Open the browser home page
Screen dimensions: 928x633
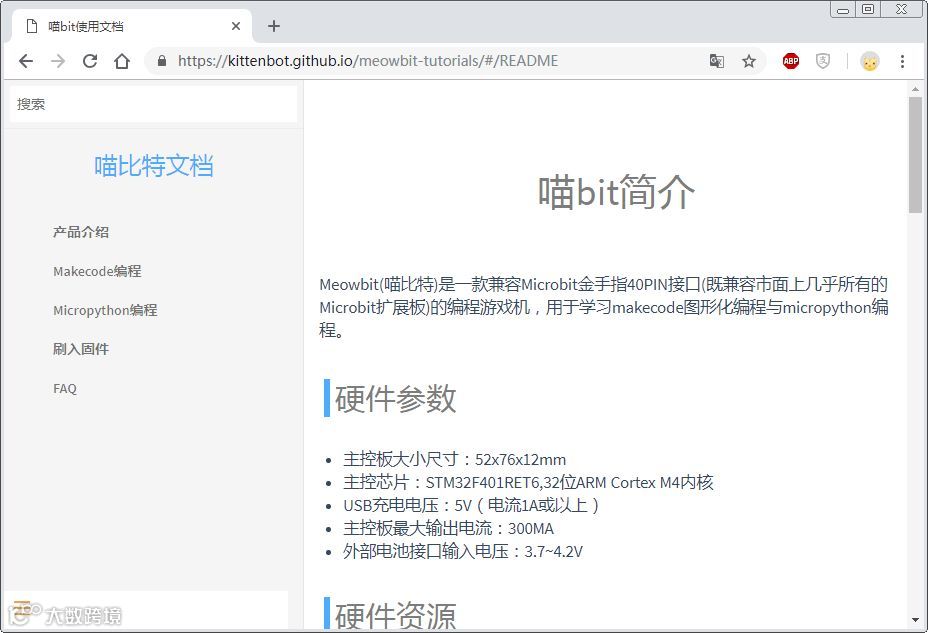click(122, 61)
